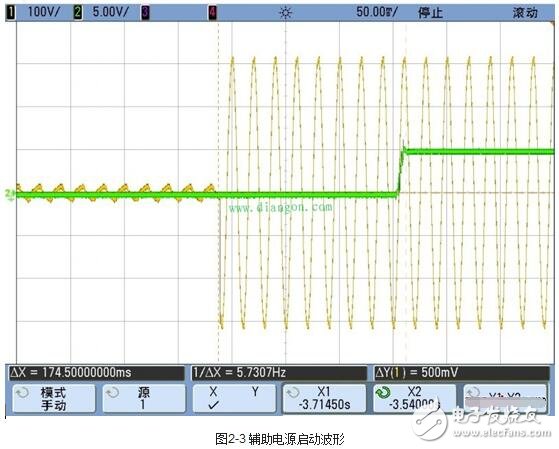Open the 模式 手动 mode selector
This screenshot has height=449, width=559.
pyautogui.click(x=54, y=399)
